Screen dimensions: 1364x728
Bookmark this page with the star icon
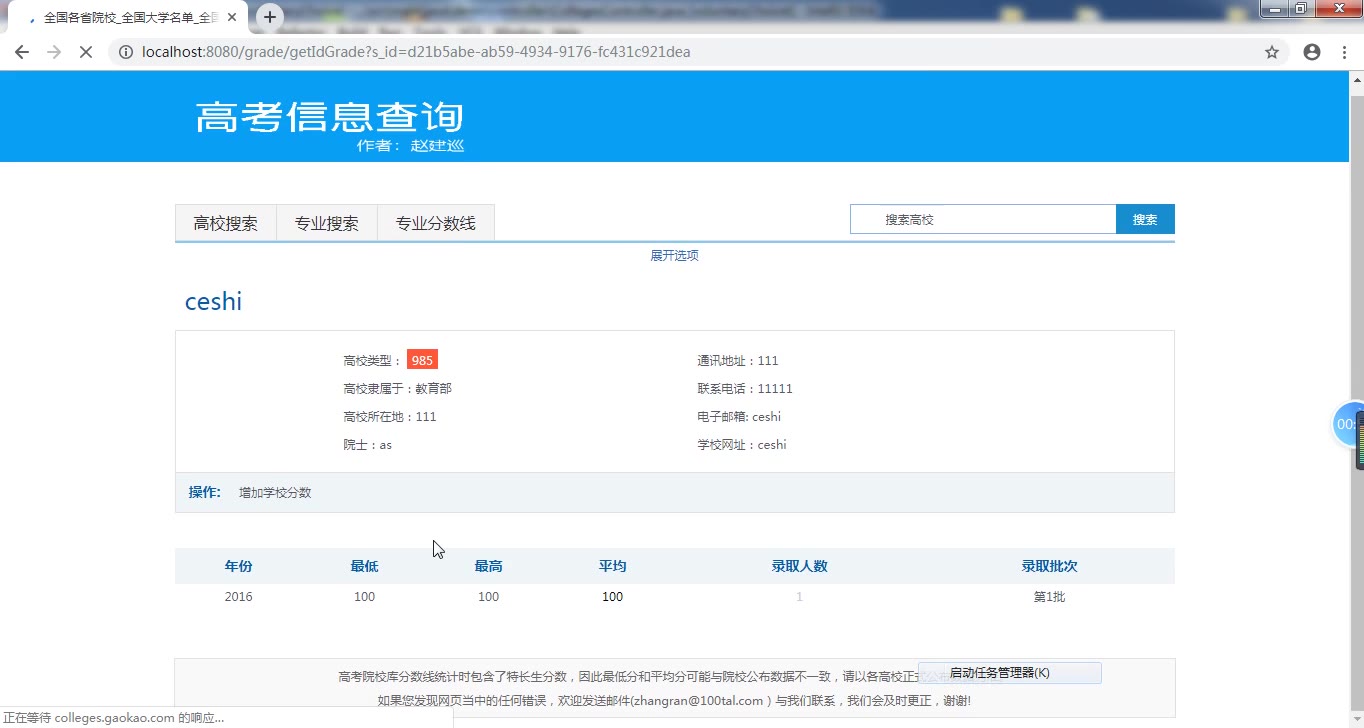pyautogui.click(x=1272, y=52)
